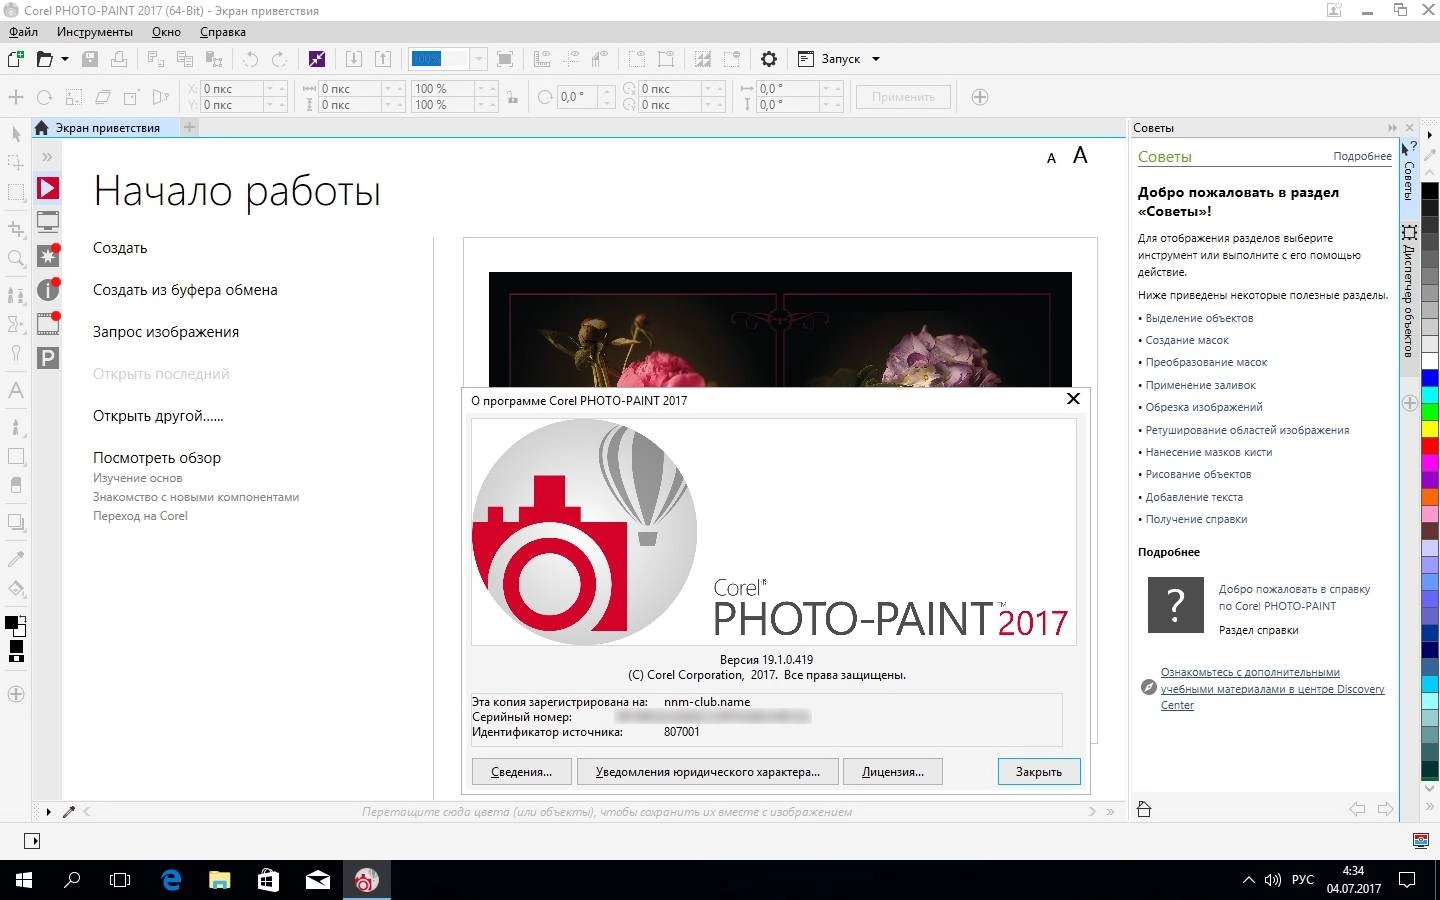Select the Fill bucket tool
The width and height of the screenshot is (1440, 900).
coord(16,588)
